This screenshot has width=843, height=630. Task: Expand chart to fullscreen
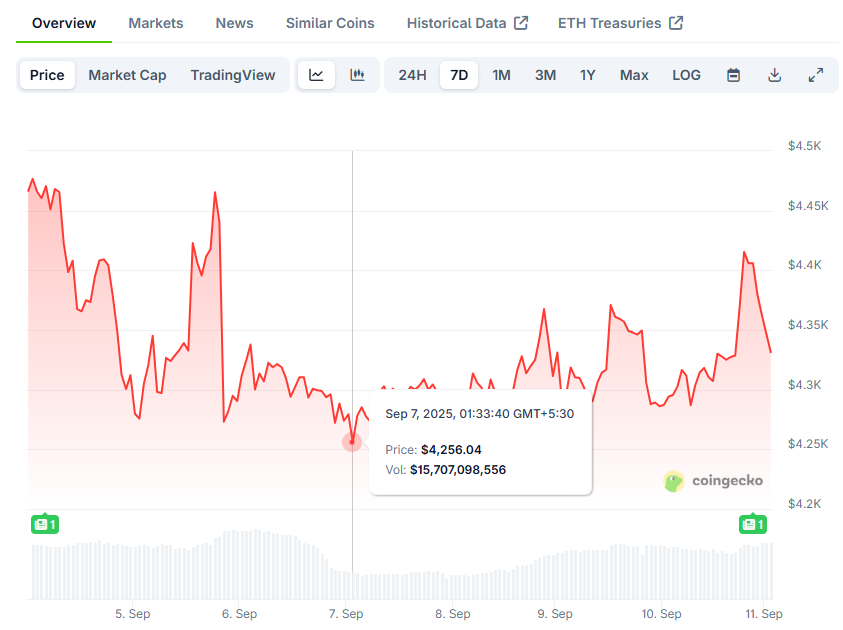[815, 75]
